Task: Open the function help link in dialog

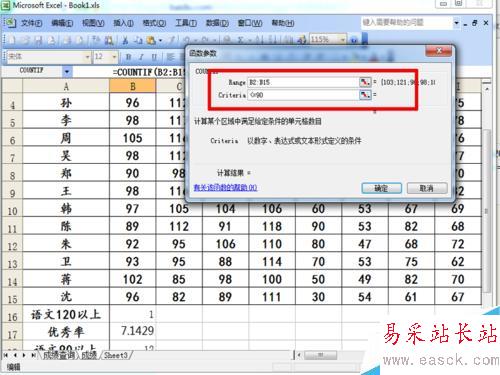Action: pos(225,188)
